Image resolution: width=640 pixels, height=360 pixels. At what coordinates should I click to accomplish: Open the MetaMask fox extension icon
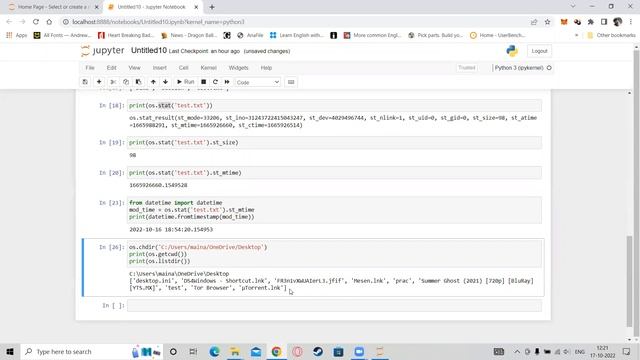564,22
